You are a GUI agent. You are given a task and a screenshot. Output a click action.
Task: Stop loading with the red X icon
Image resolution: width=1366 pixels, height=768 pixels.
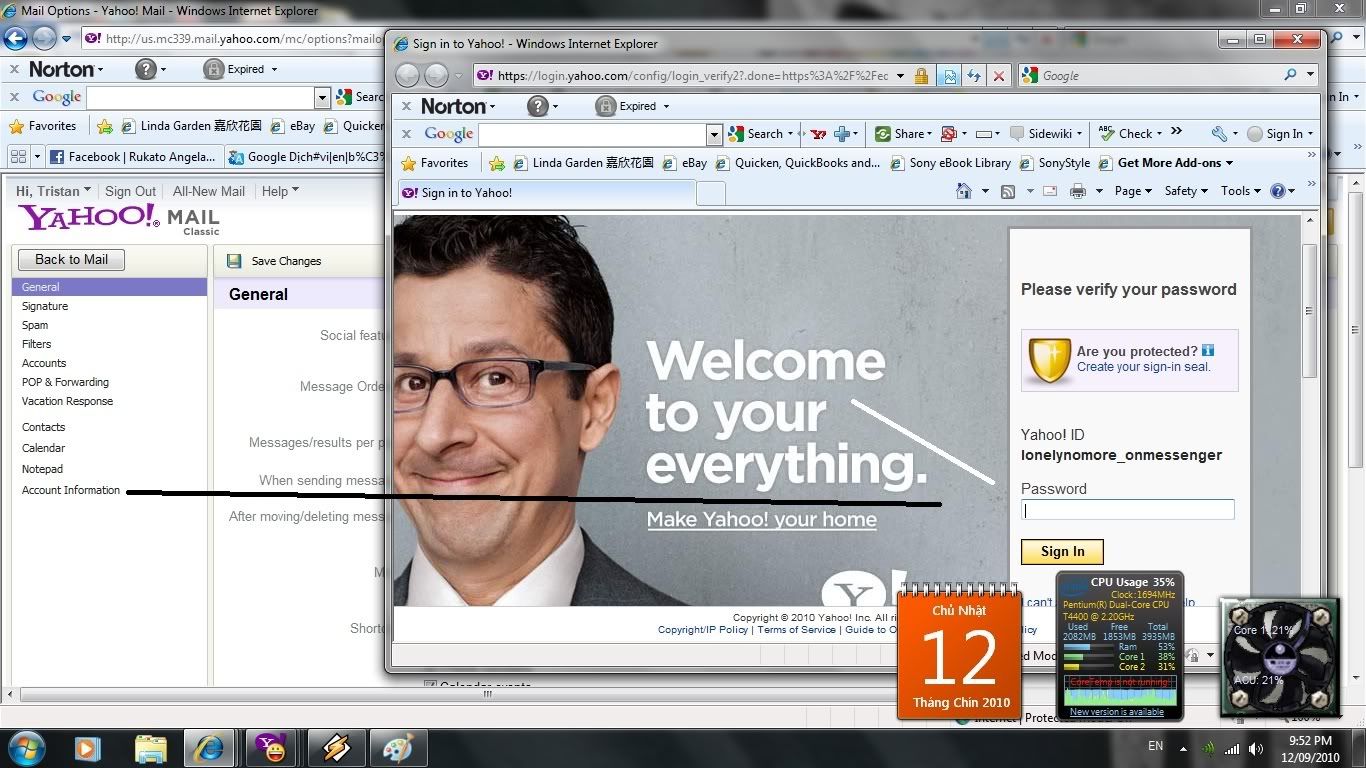[x=998, y=76]
